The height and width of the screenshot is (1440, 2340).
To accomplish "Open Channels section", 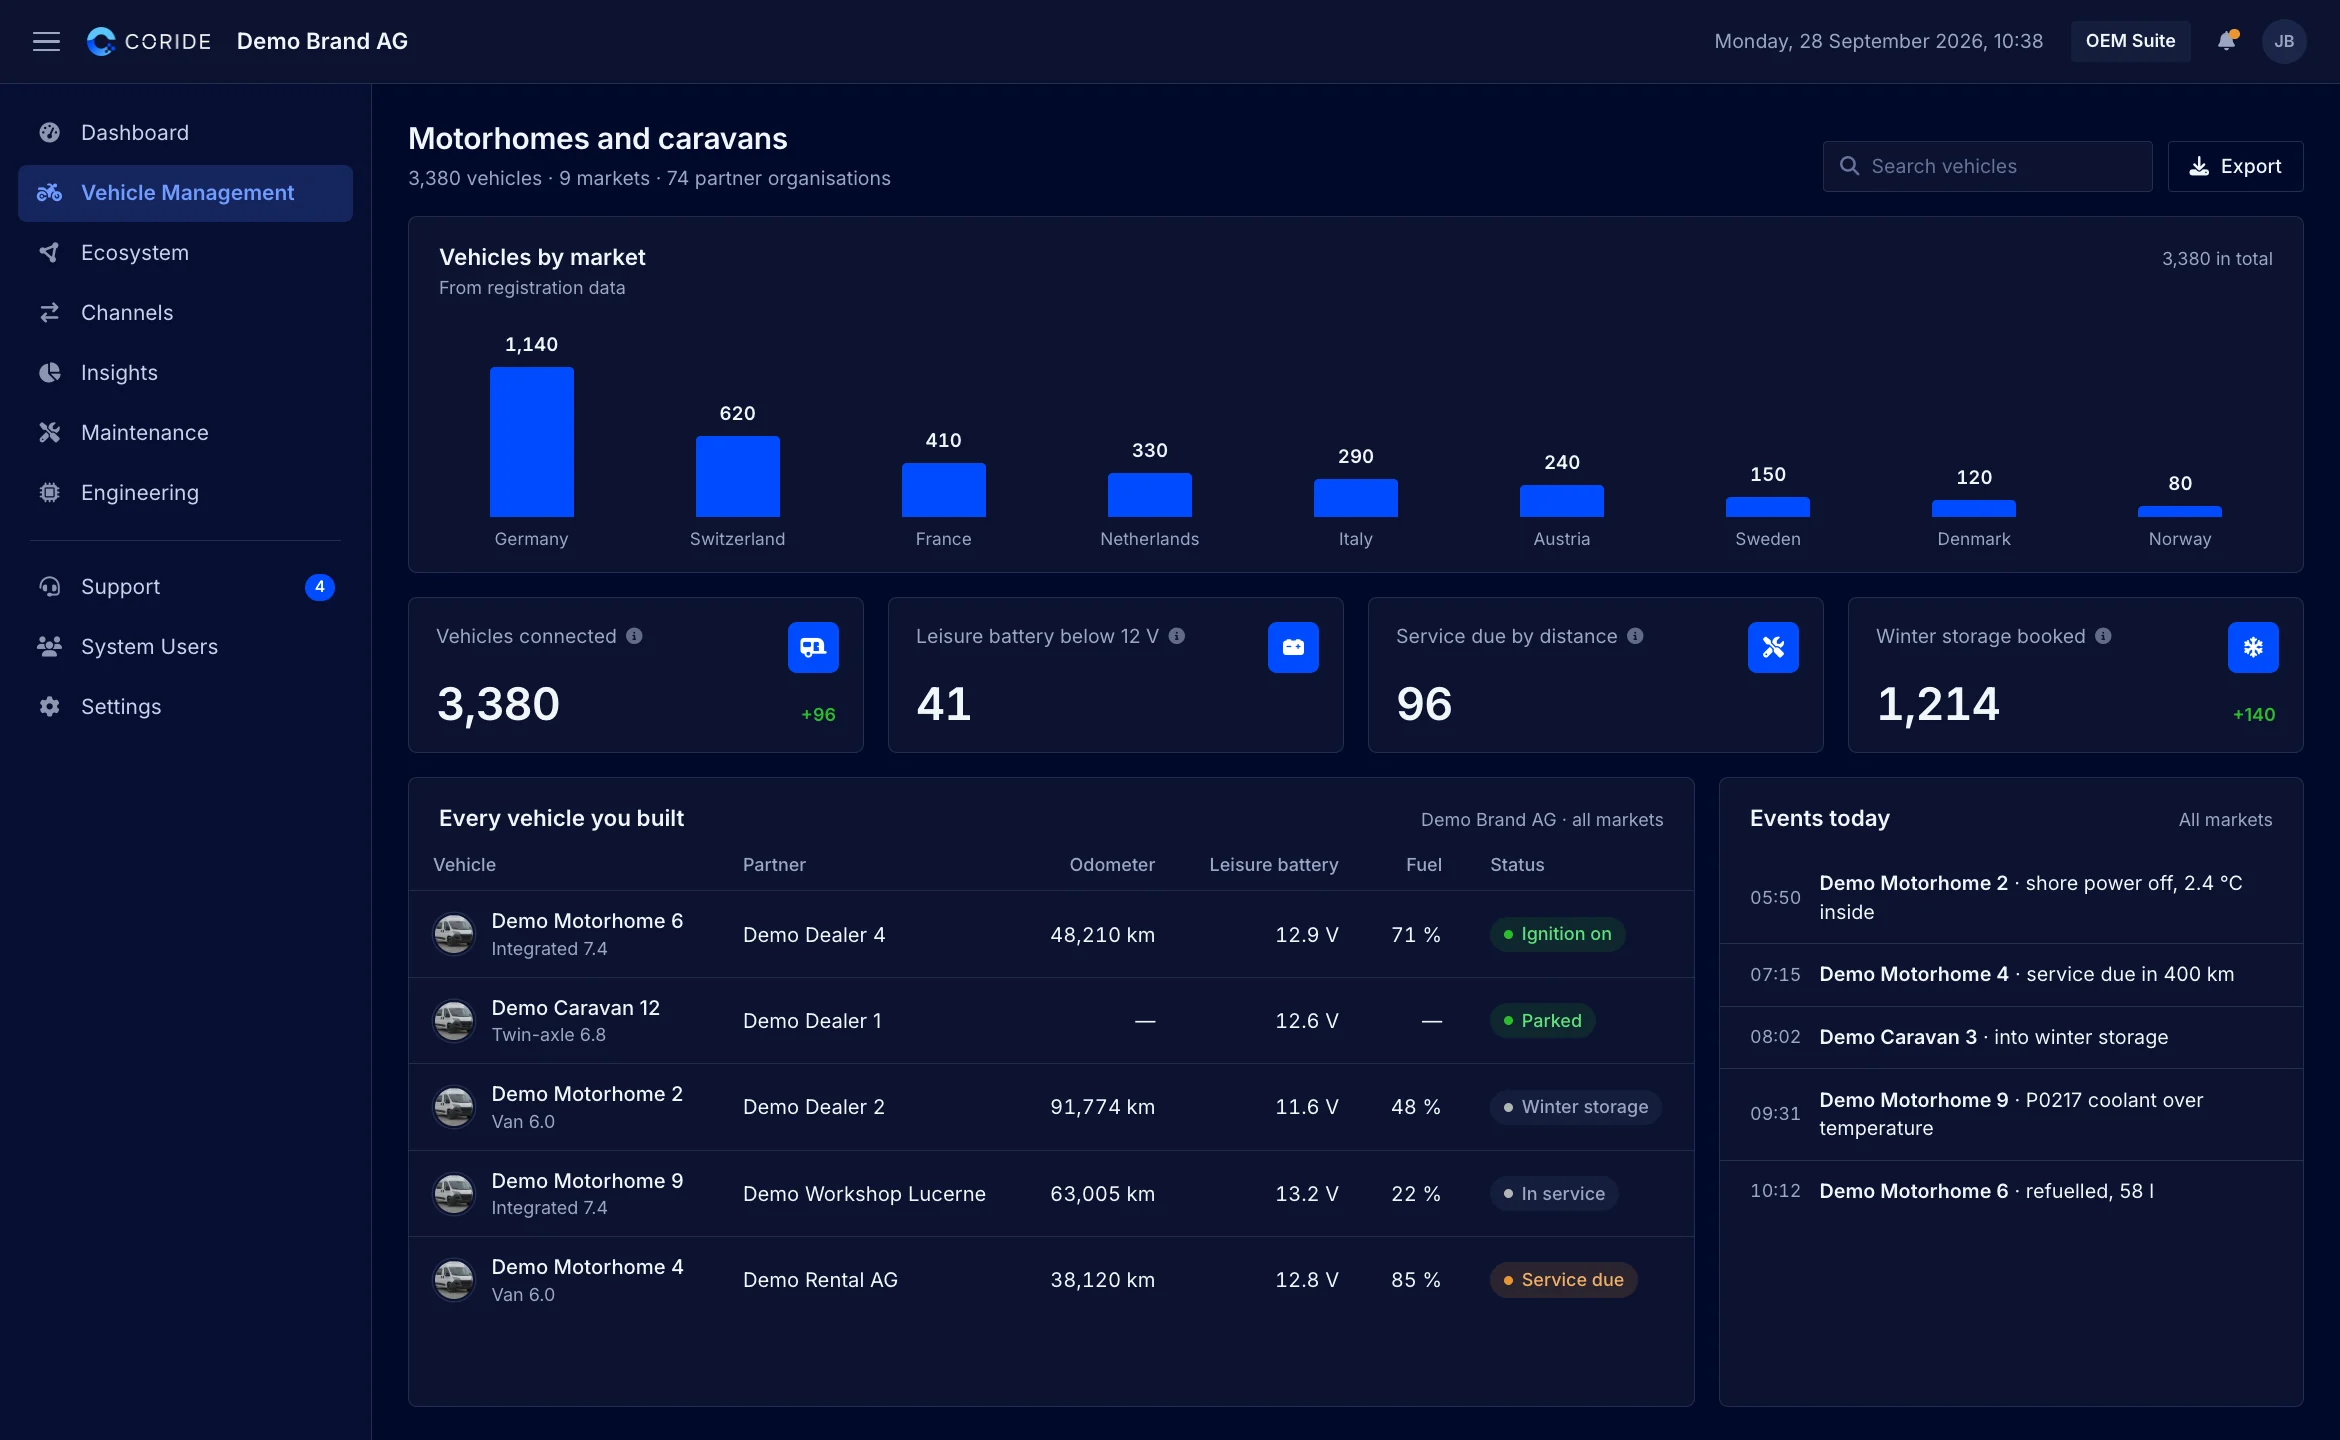I will coord(185,313).
